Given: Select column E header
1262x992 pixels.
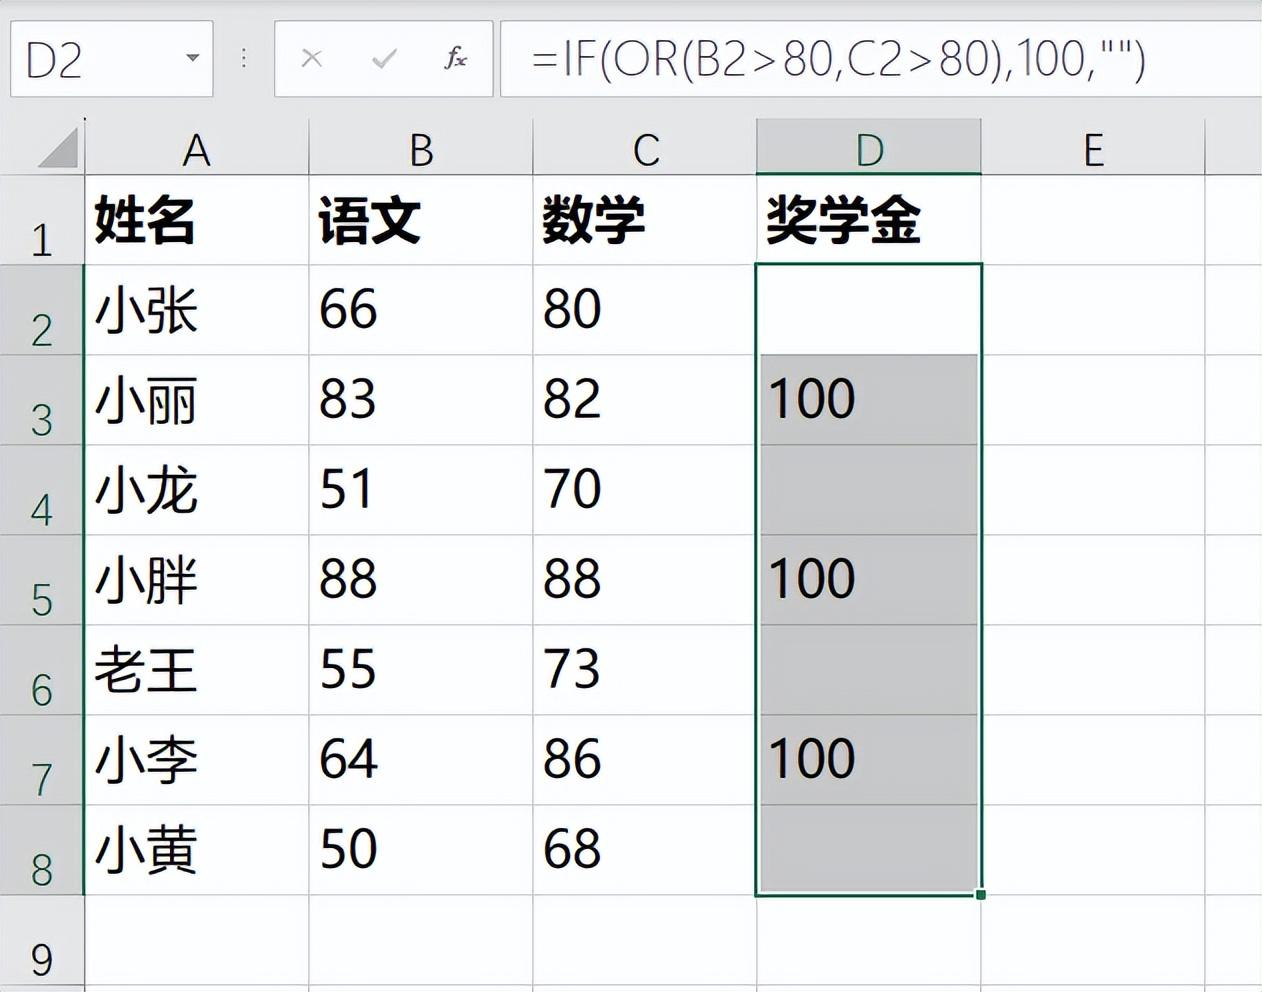Looking at the screenshot, I should (x=1093, y=148).
